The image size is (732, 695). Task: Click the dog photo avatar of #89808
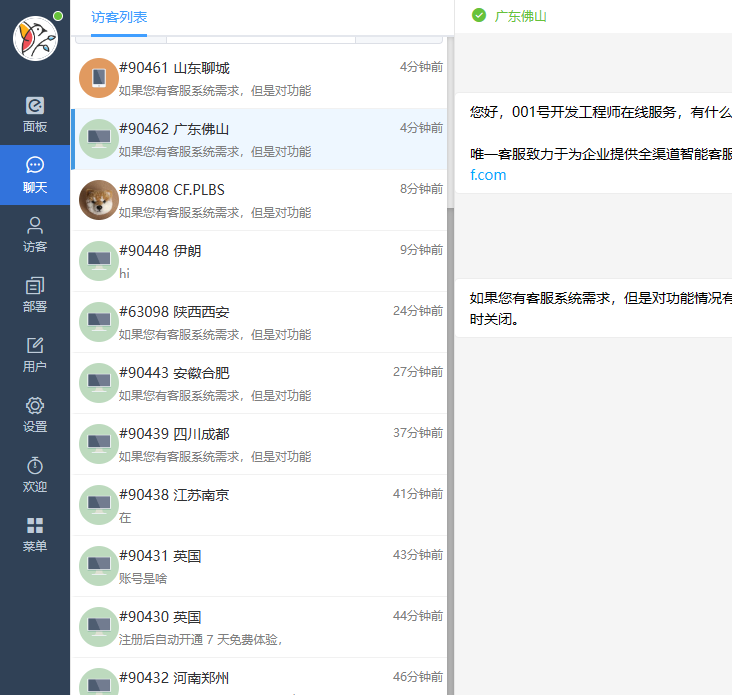coord(99,200)
